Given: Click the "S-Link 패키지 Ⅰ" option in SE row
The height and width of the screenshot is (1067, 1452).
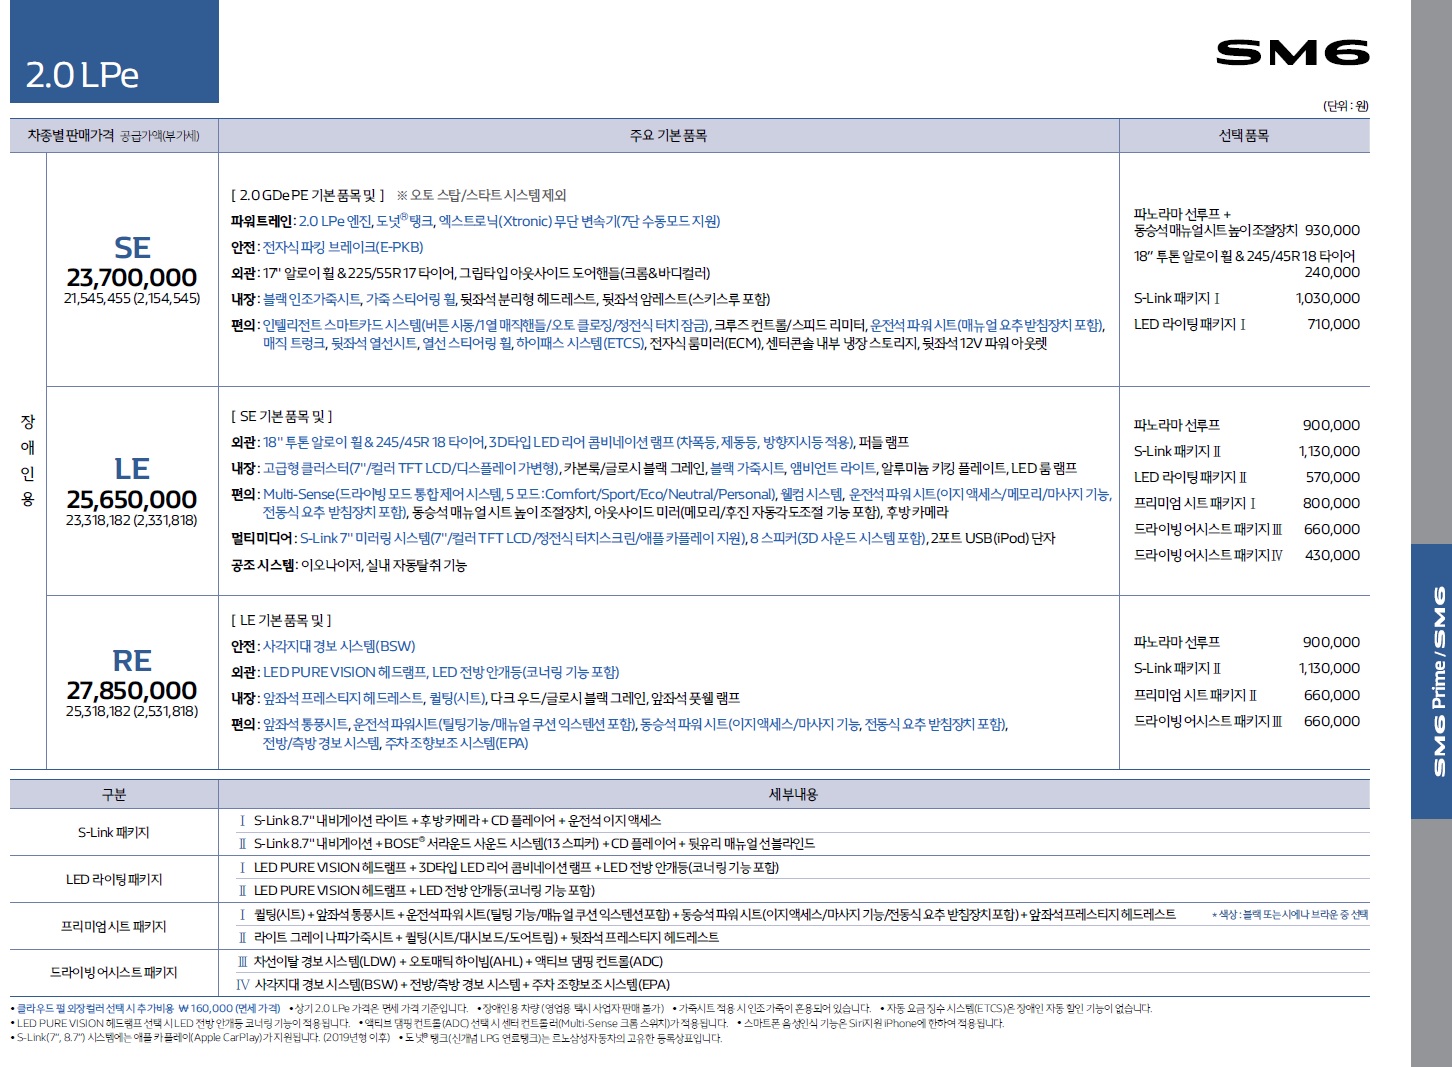Looking at the screenshot, I should tap(1177, 298).
